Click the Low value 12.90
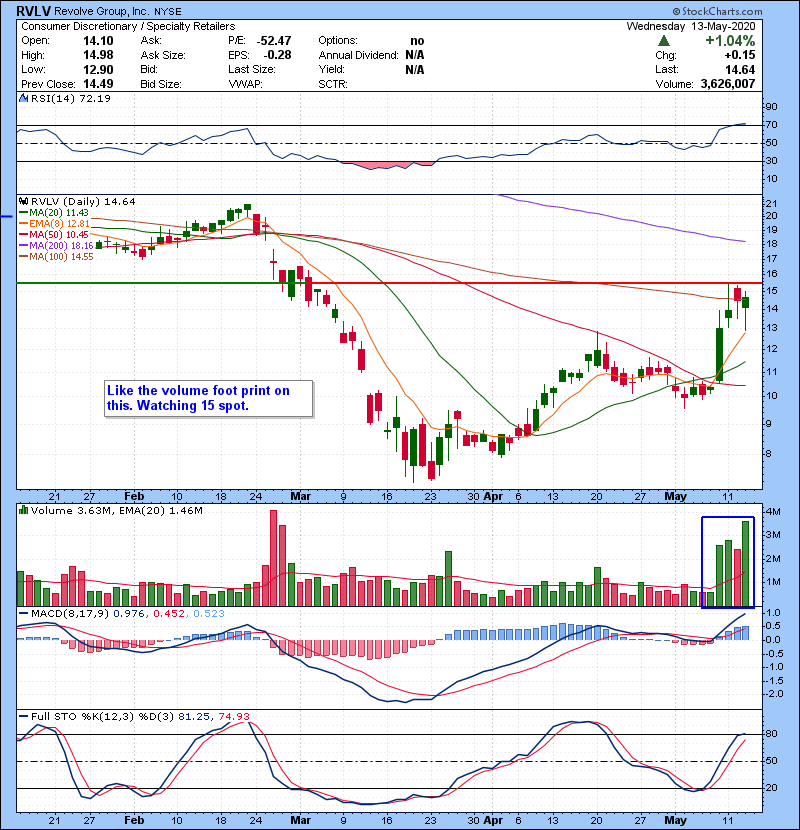Viewport: 800px width, 830px height. click(x=98, y=69)
